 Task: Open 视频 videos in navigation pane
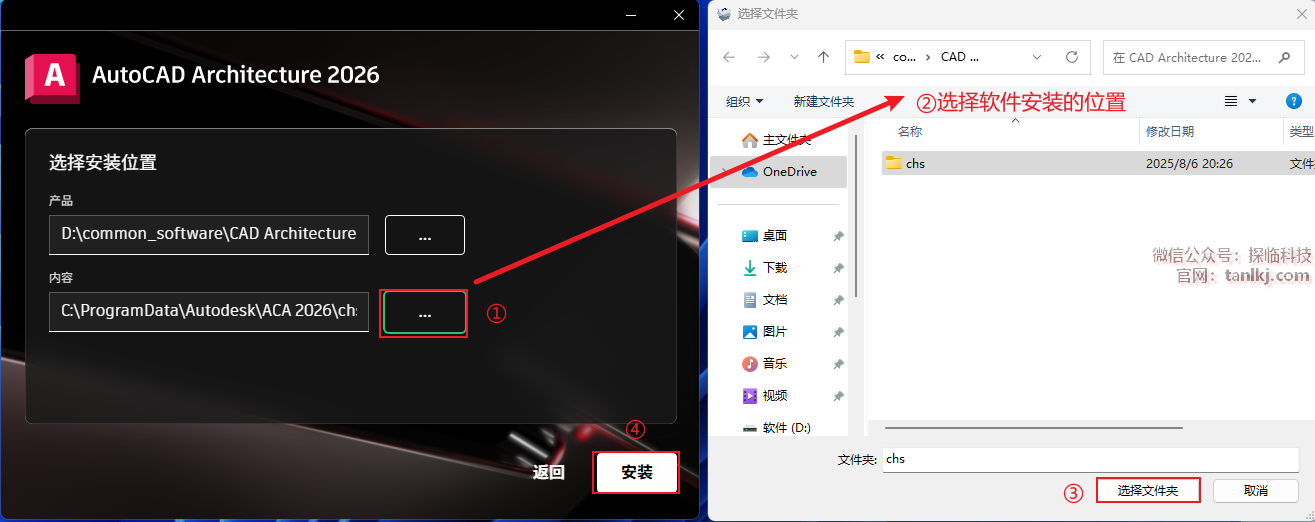click(765, 396)
